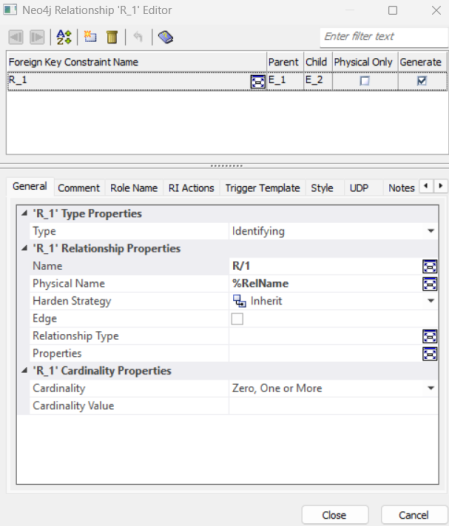The width and height of the screenshot is (449, 526).
Task: Open the UDP tab
Action: point(359,188)
